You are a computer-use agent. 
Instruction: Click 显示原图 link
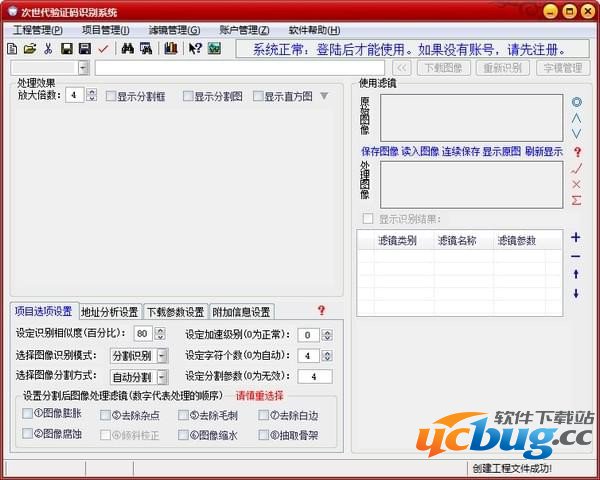[x=502, y=152]
